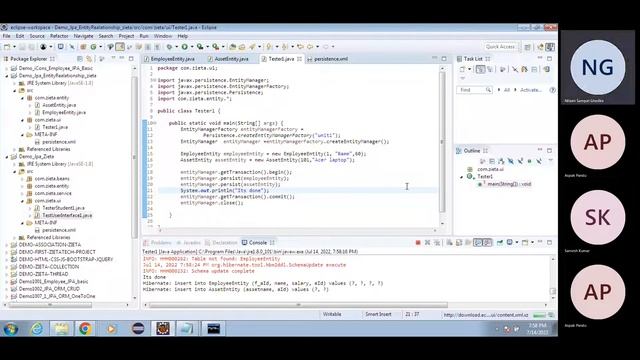Terminate the run with red stop icon
This screenshot has width=640, height=360.
418,242
